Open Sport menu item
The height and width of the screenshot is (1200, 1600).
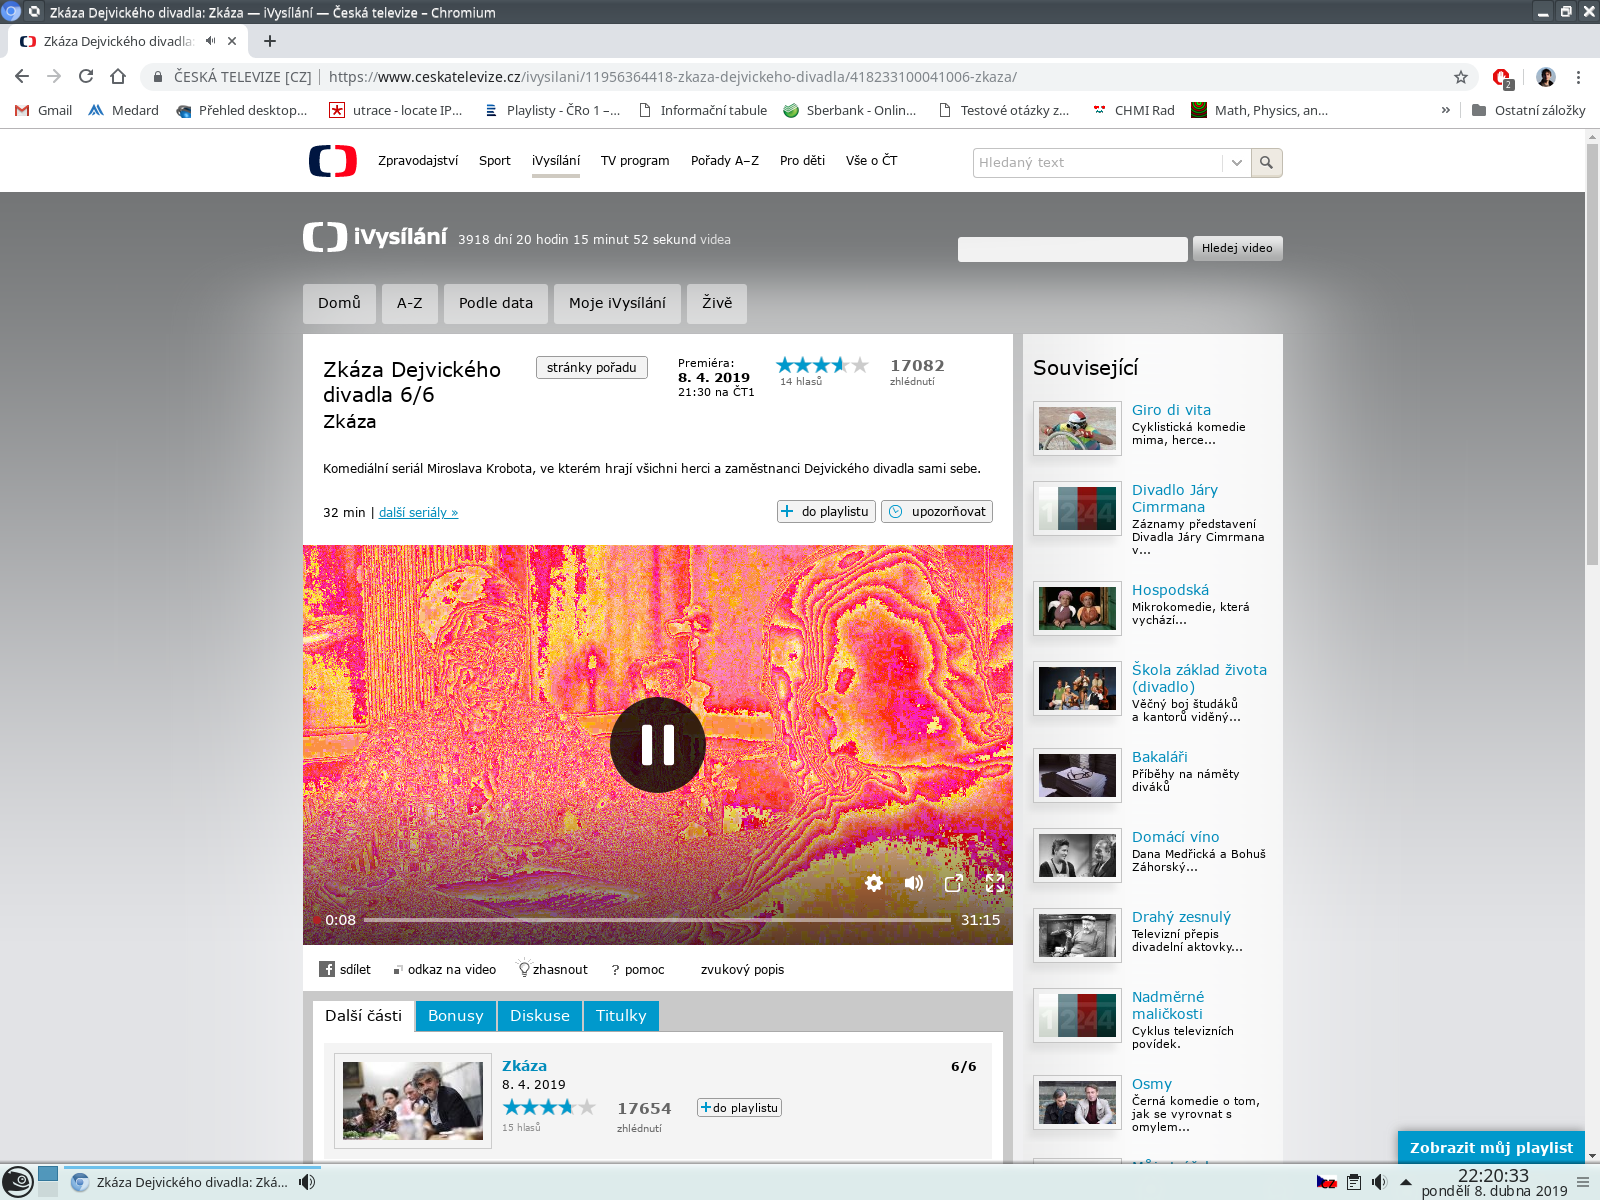(x=494, y=160)
